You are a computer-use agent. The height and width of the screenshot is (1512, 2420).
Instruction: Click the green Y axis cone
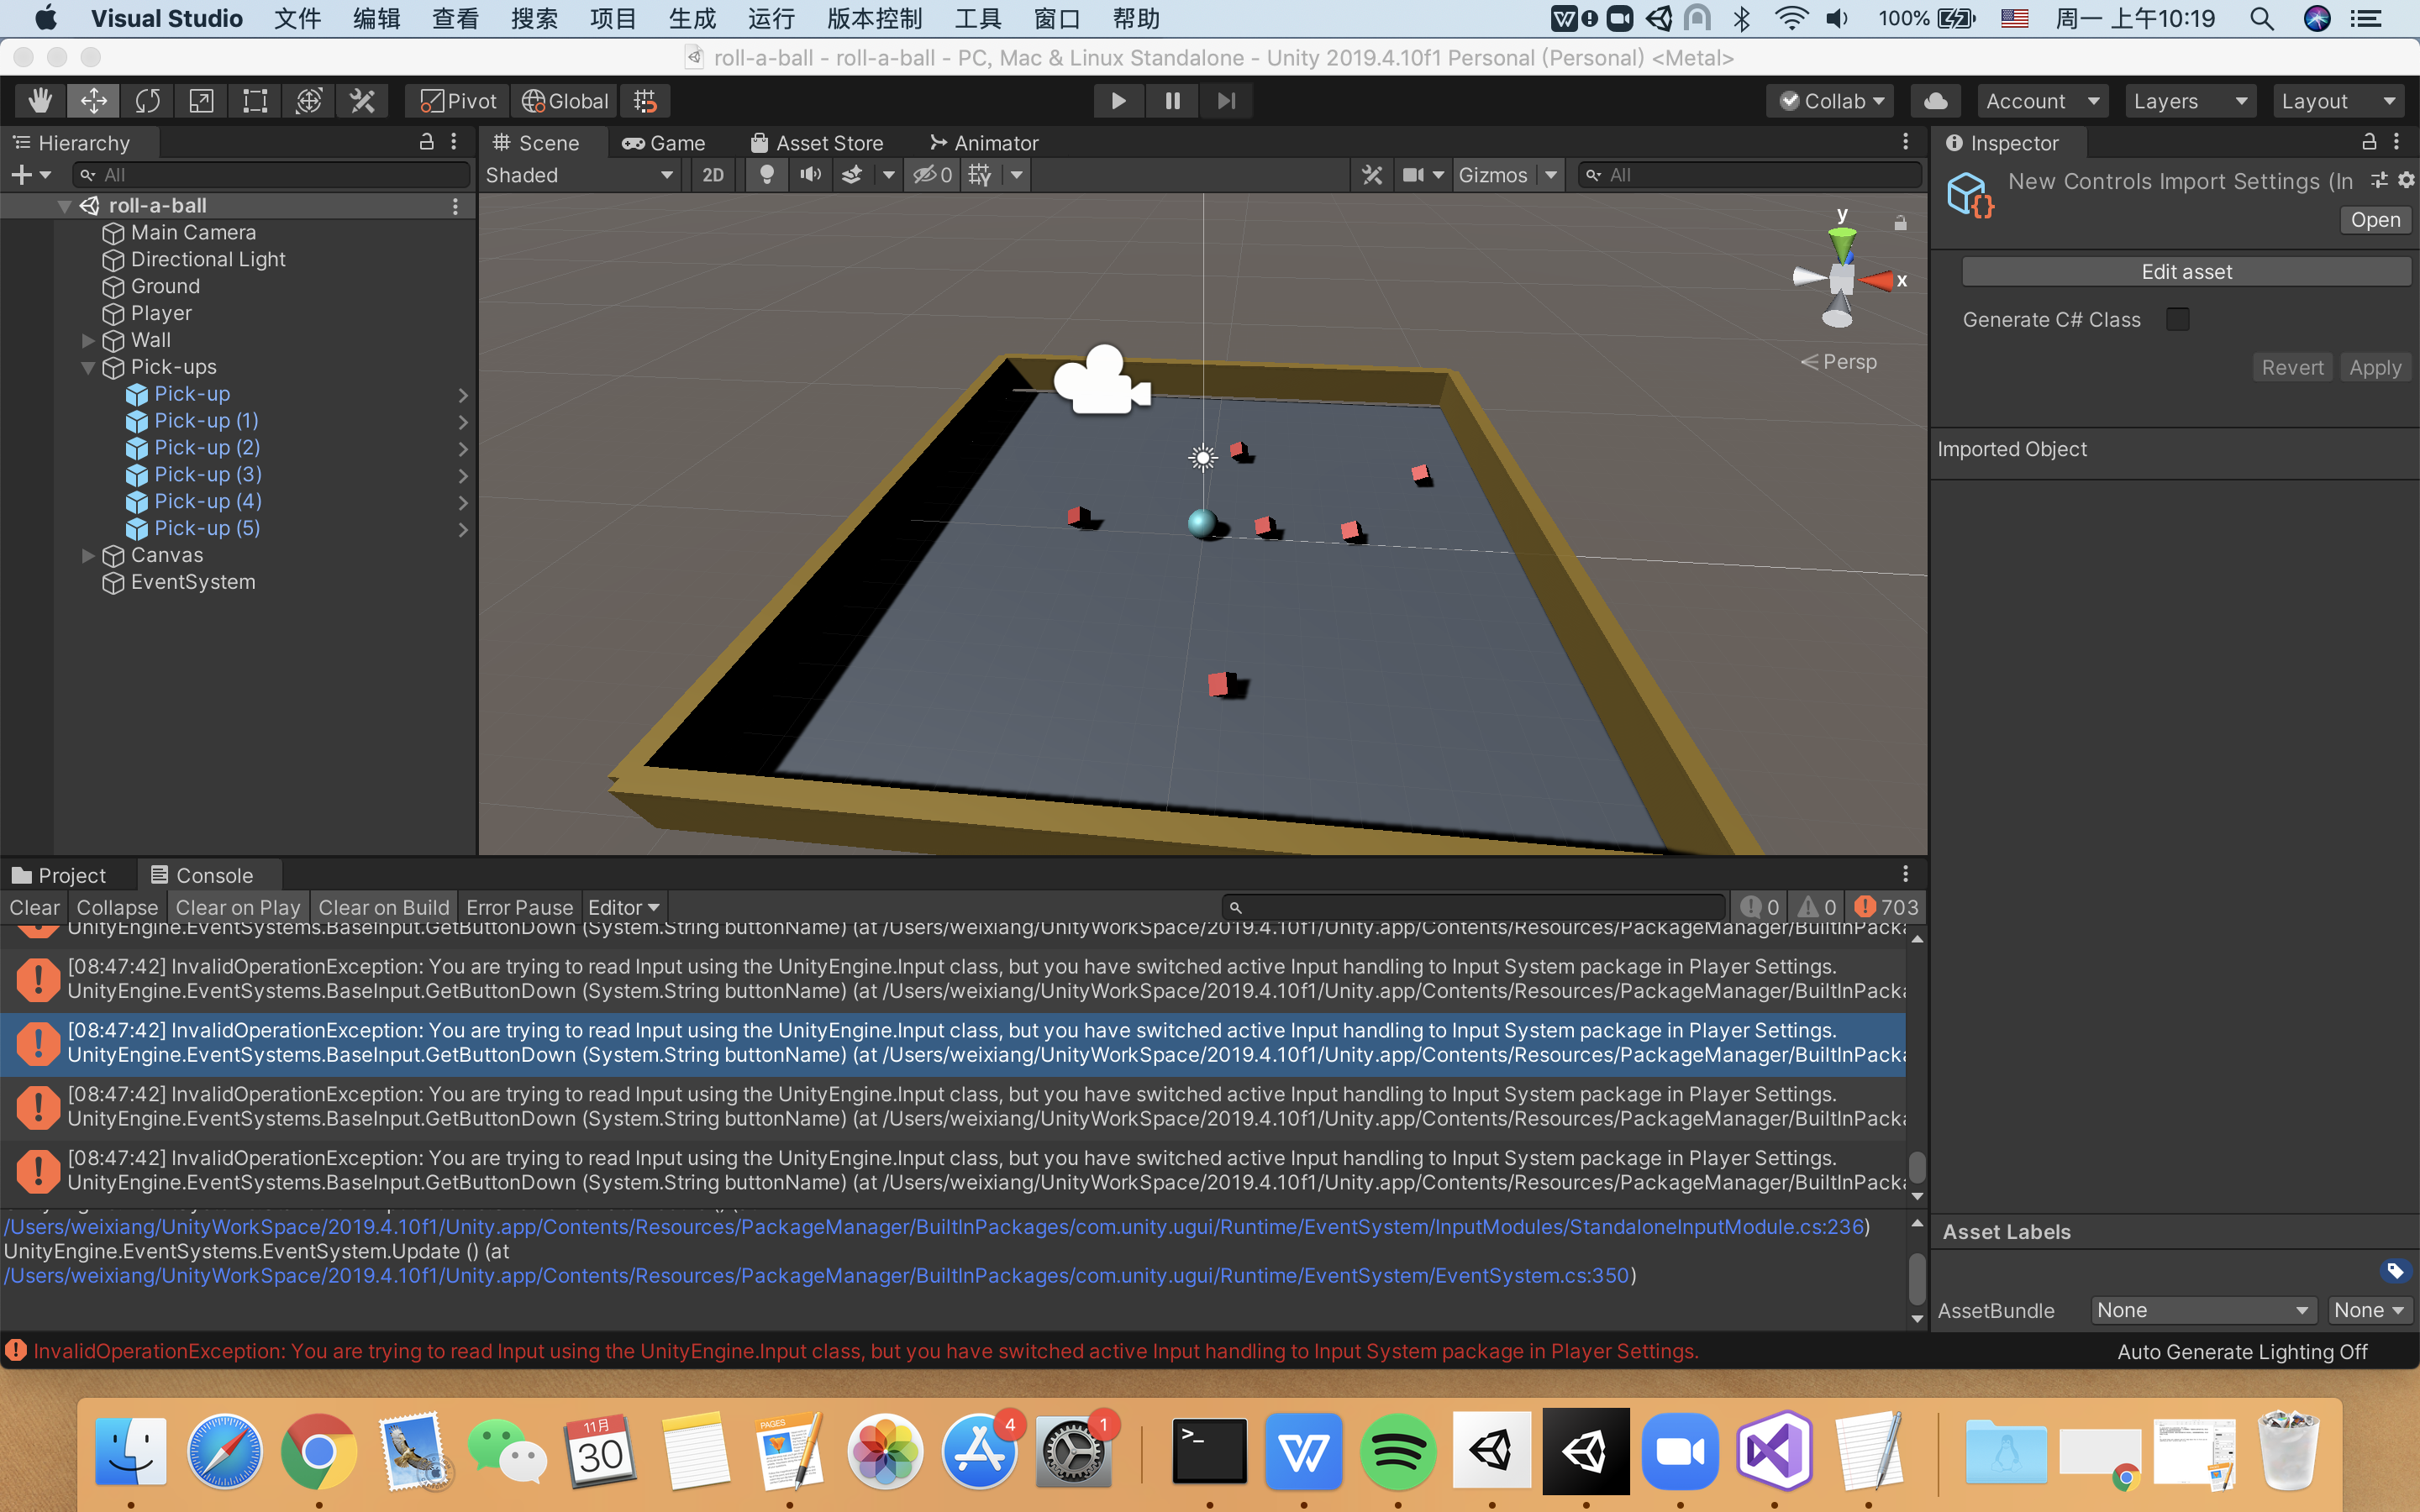(x=1842, y=244)
